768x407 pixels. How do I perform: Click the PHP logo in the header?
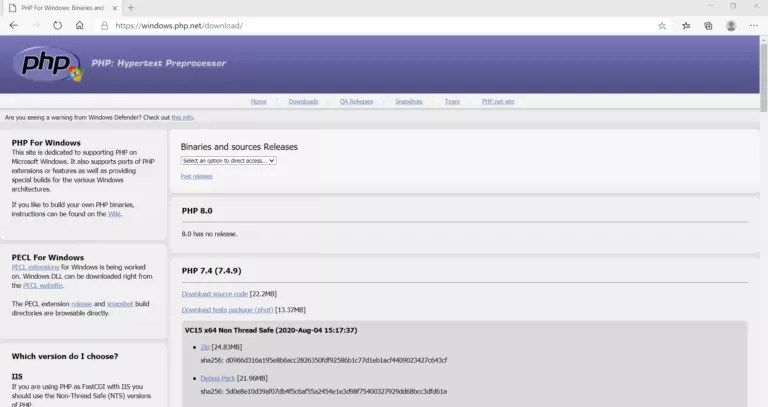[48, 64]
